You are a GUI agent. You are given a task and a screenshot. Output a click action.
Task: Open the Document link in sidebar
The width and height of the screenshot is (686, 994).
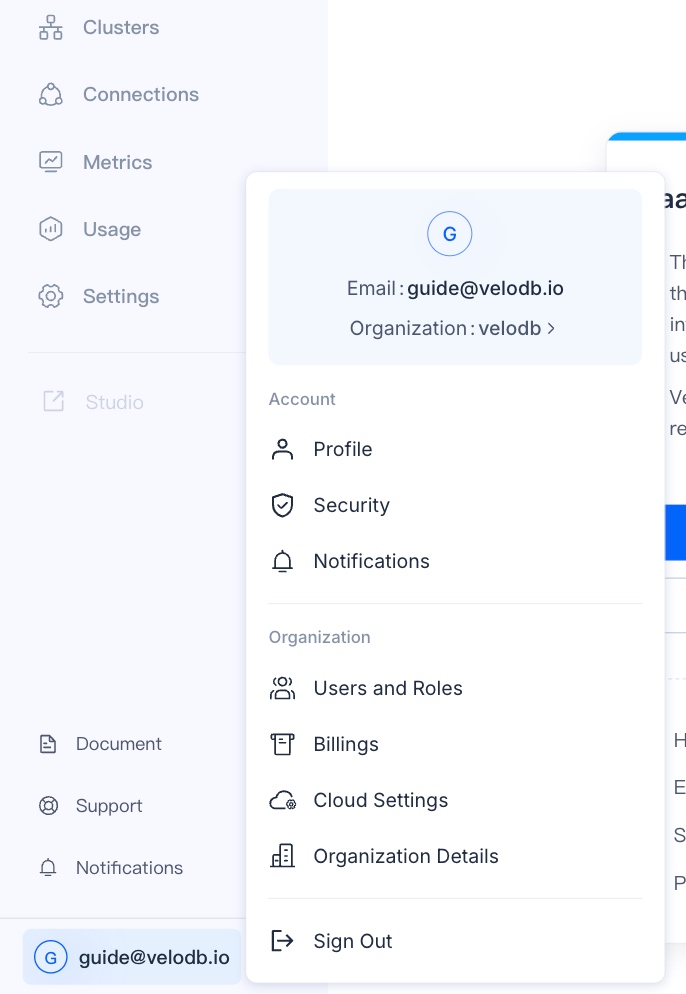coord(118,744)
